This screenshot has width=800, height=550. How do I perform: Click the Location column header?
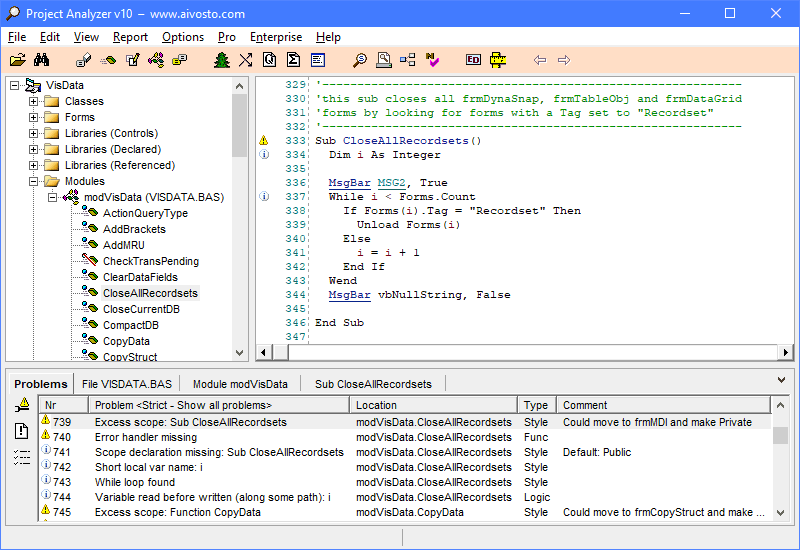pos(376,405)
